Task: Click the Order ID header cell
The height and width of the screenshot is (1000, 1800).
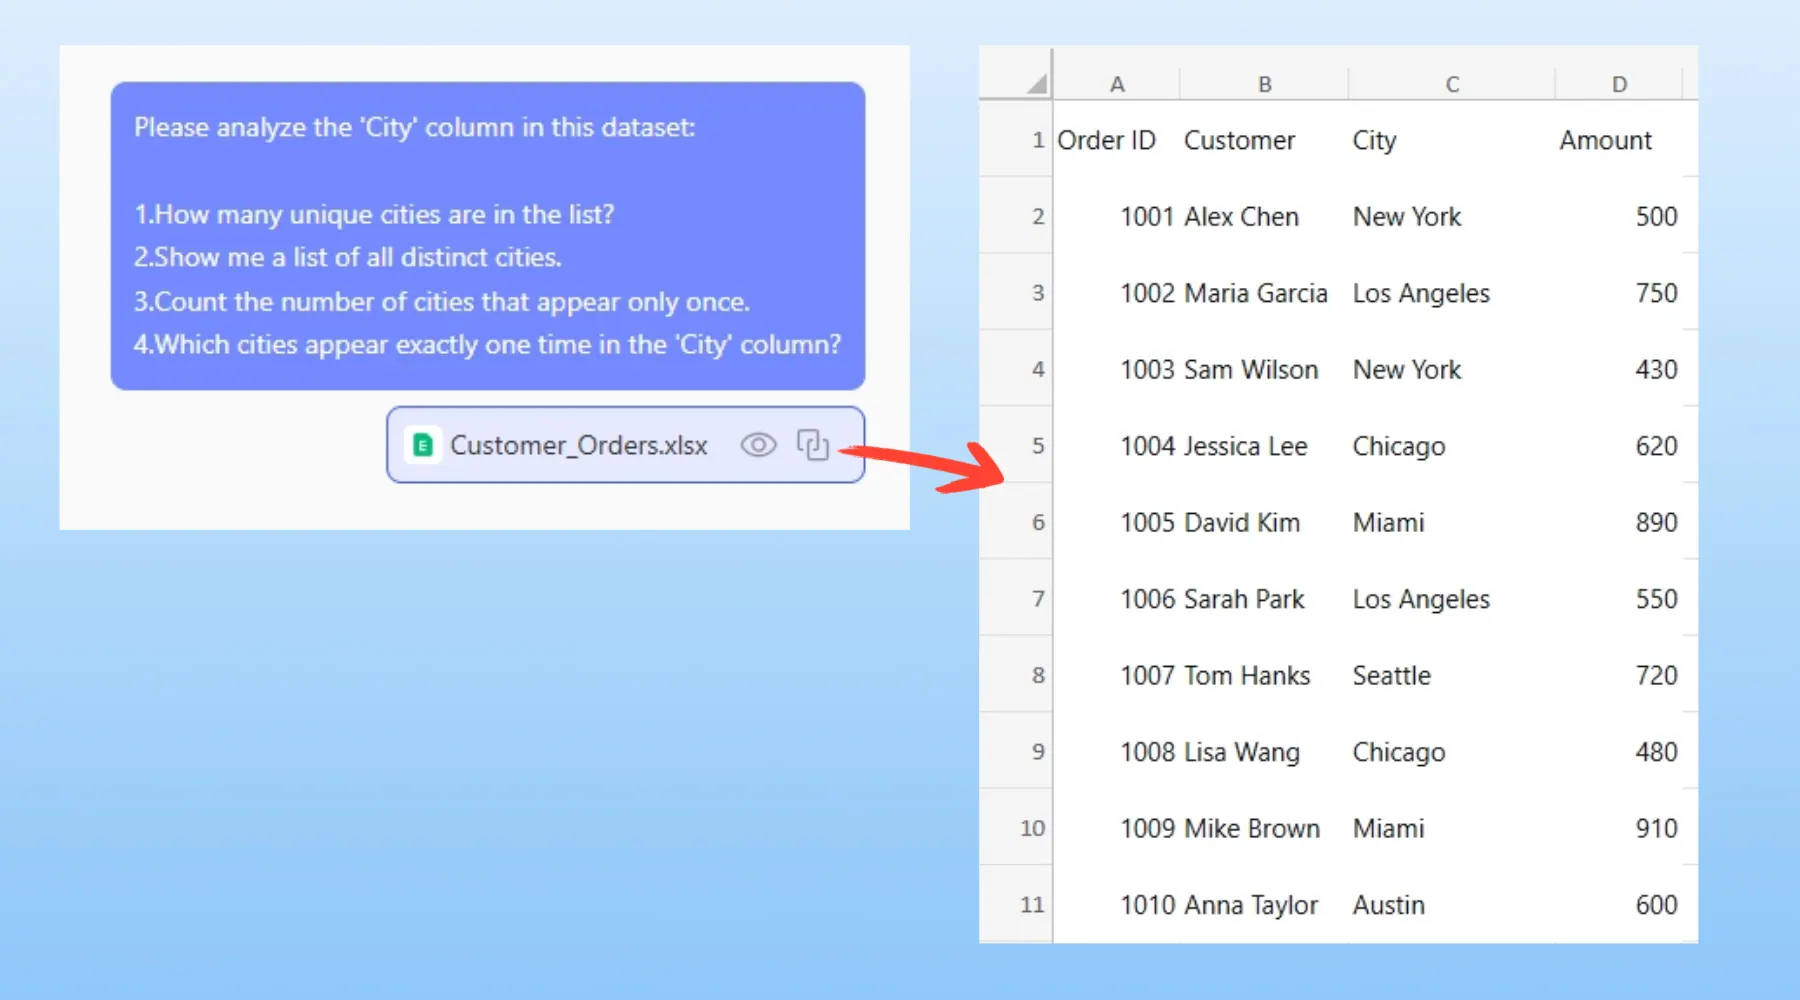Action: point(1106,141)
